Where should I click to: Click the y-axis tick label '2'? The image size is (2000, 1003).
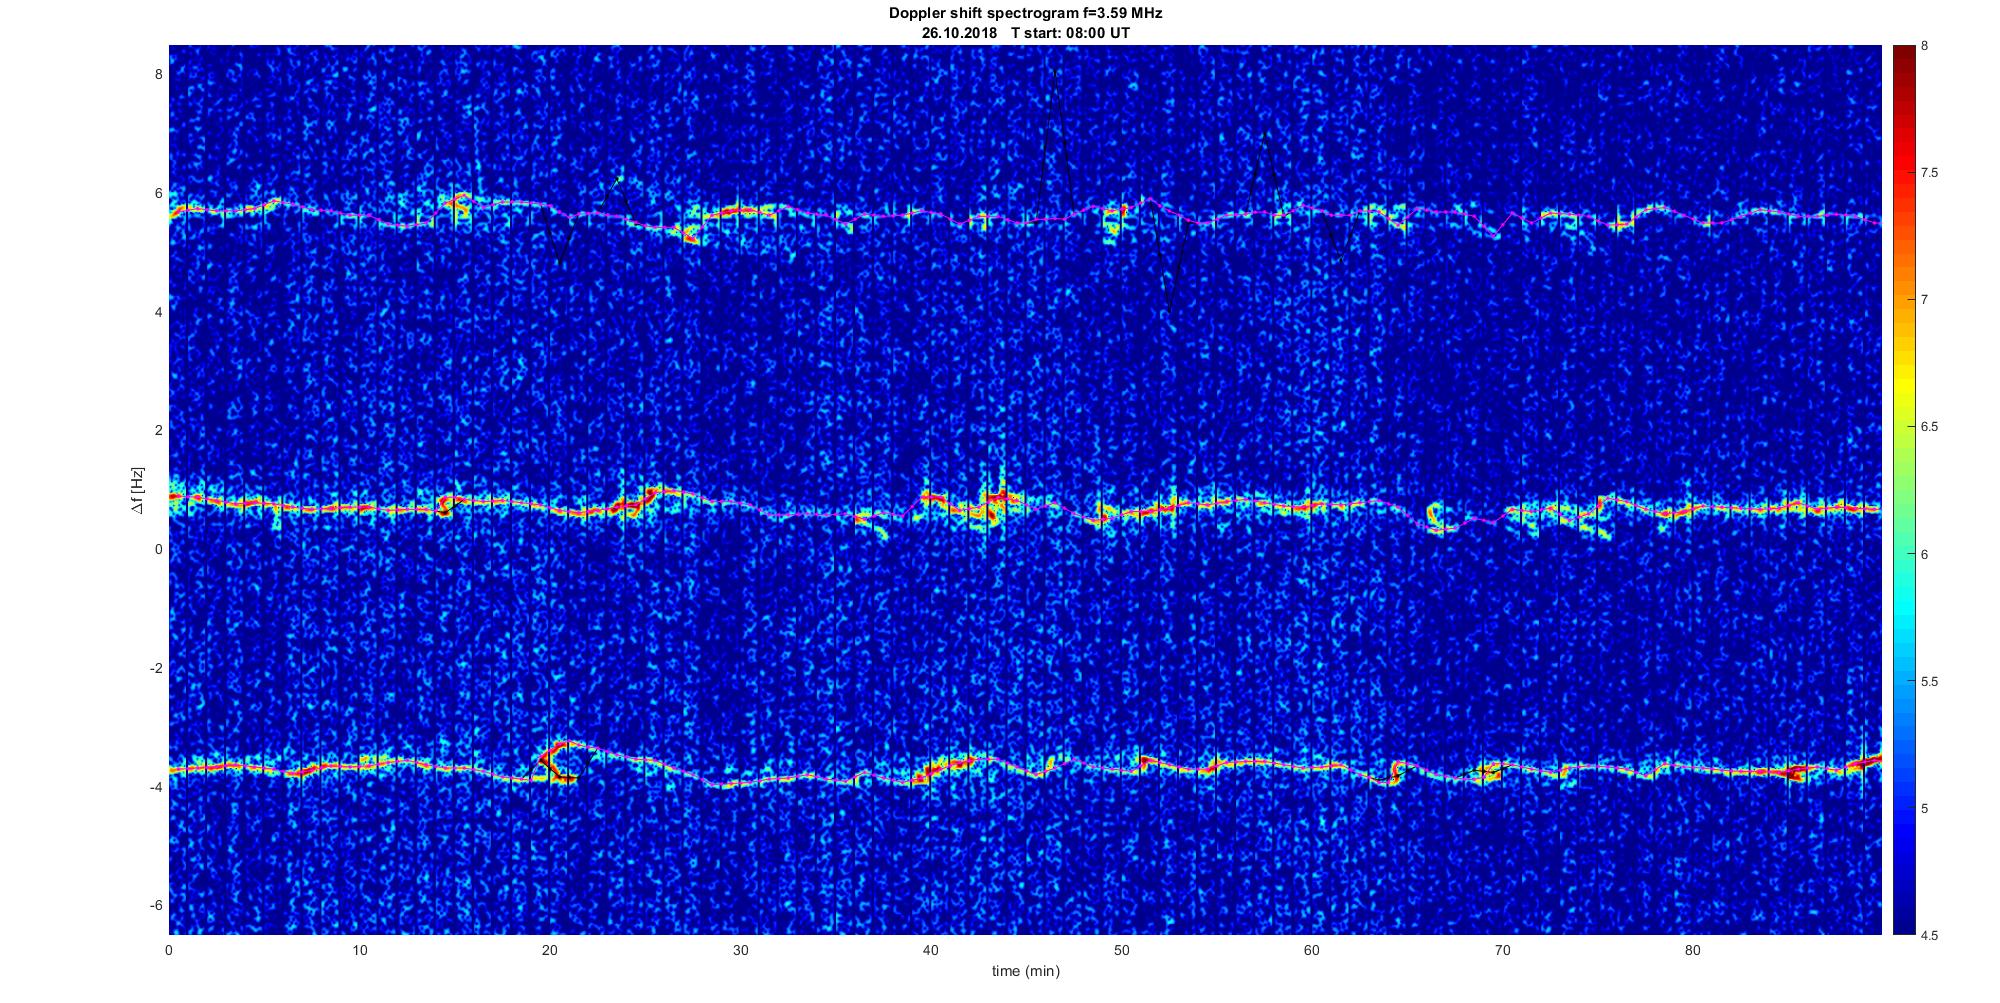pos(158,430)
